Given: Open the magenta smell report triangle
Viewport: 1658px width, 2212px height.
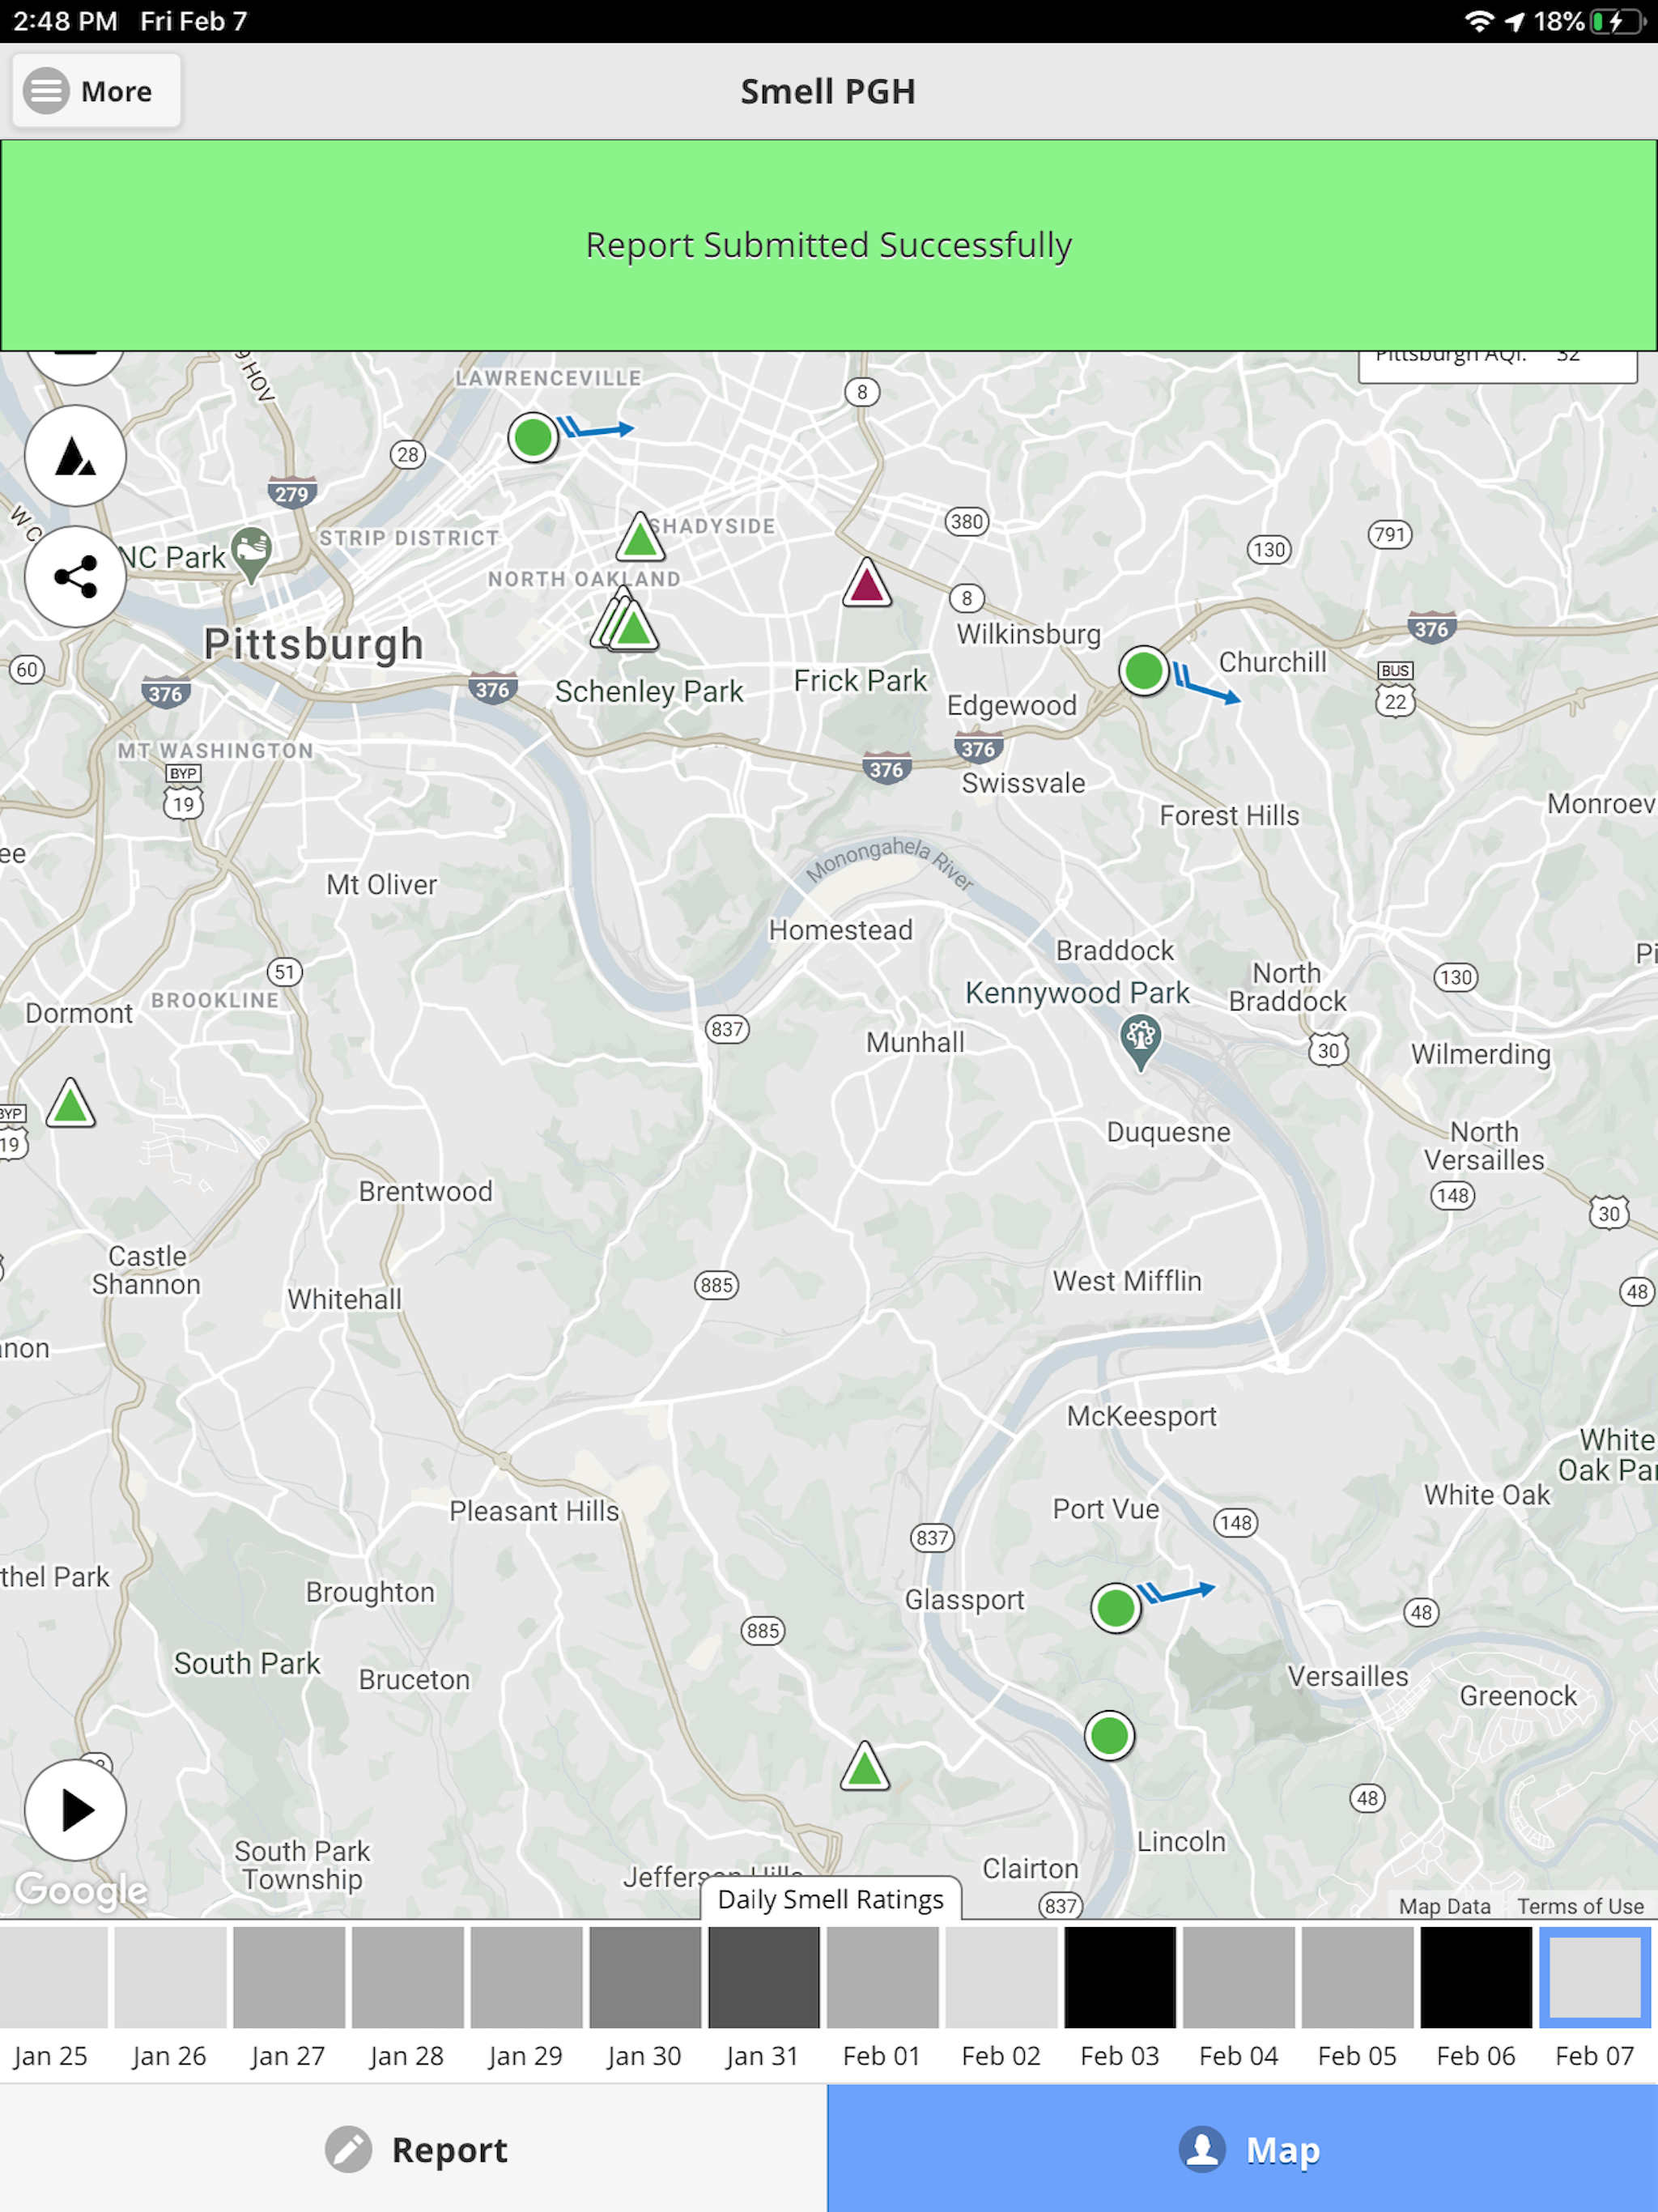Looking at the screenshot, I should 866,582.
